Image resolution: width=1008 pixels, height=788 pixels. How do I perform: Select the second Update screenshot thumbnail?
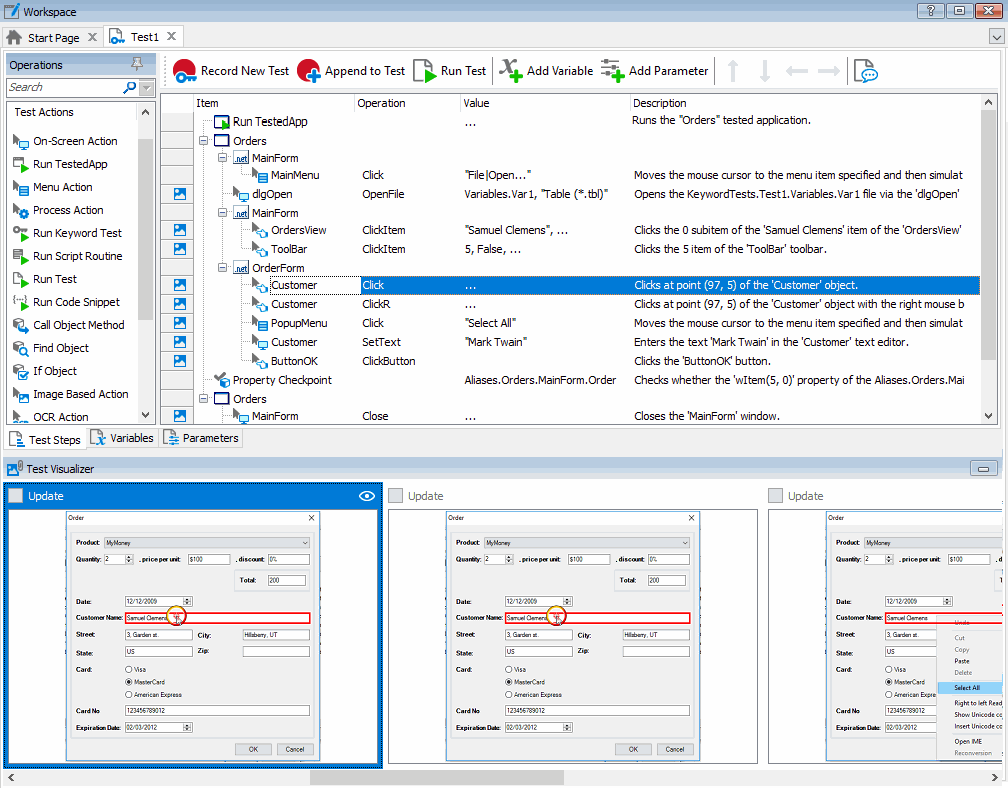point(573,636)
